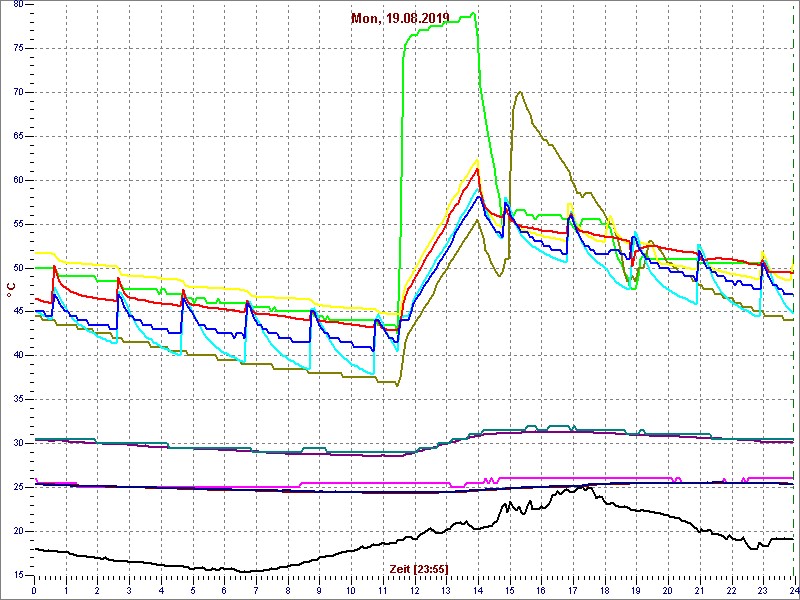
Task: Click the hour '12' on the time axis
Action: tap(414, 591)
